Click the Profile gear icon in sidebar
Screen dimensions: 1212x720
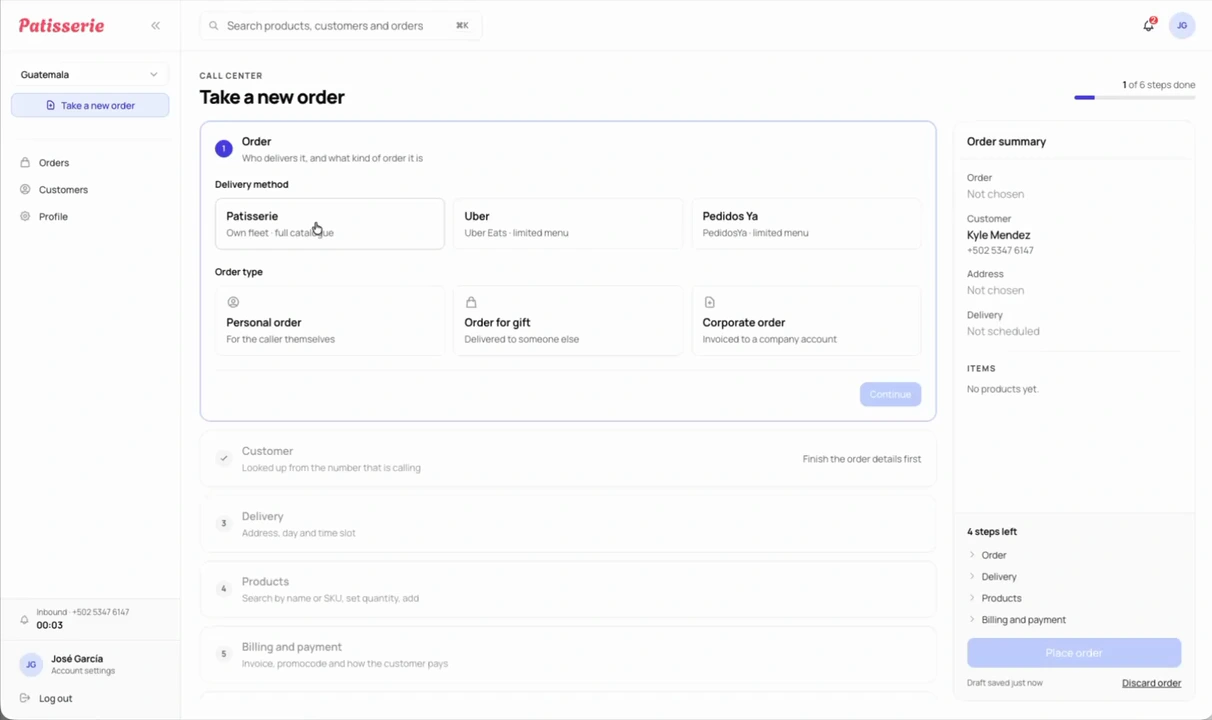25,216
